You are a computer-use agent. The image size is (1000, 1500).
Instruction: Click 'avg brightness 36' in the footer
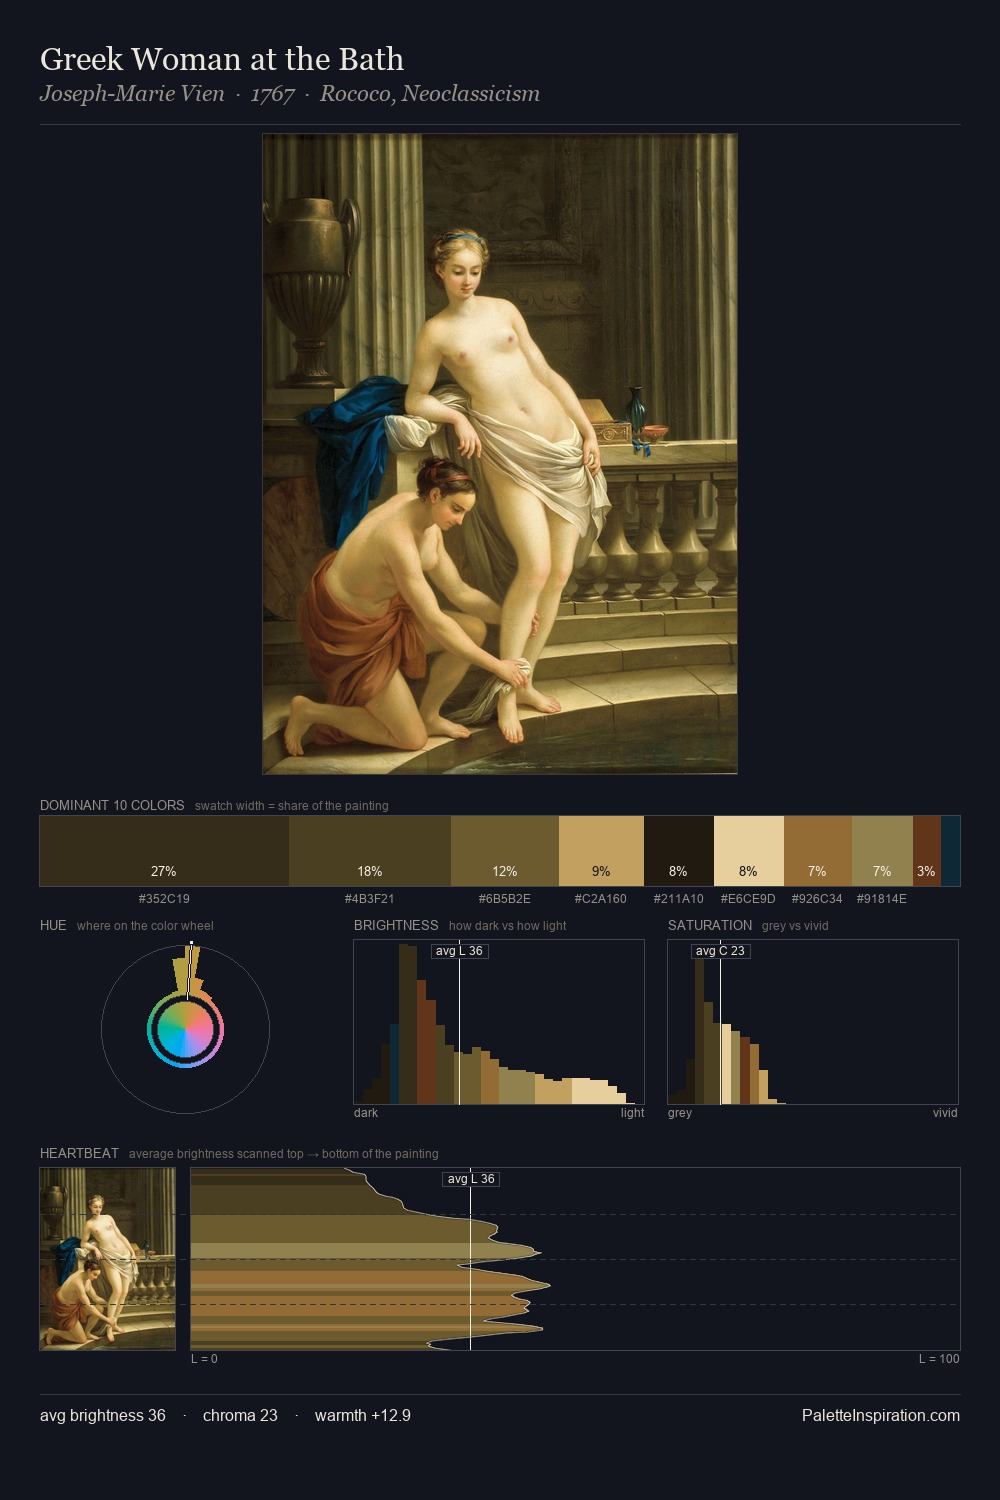[x=103, y=1416]
